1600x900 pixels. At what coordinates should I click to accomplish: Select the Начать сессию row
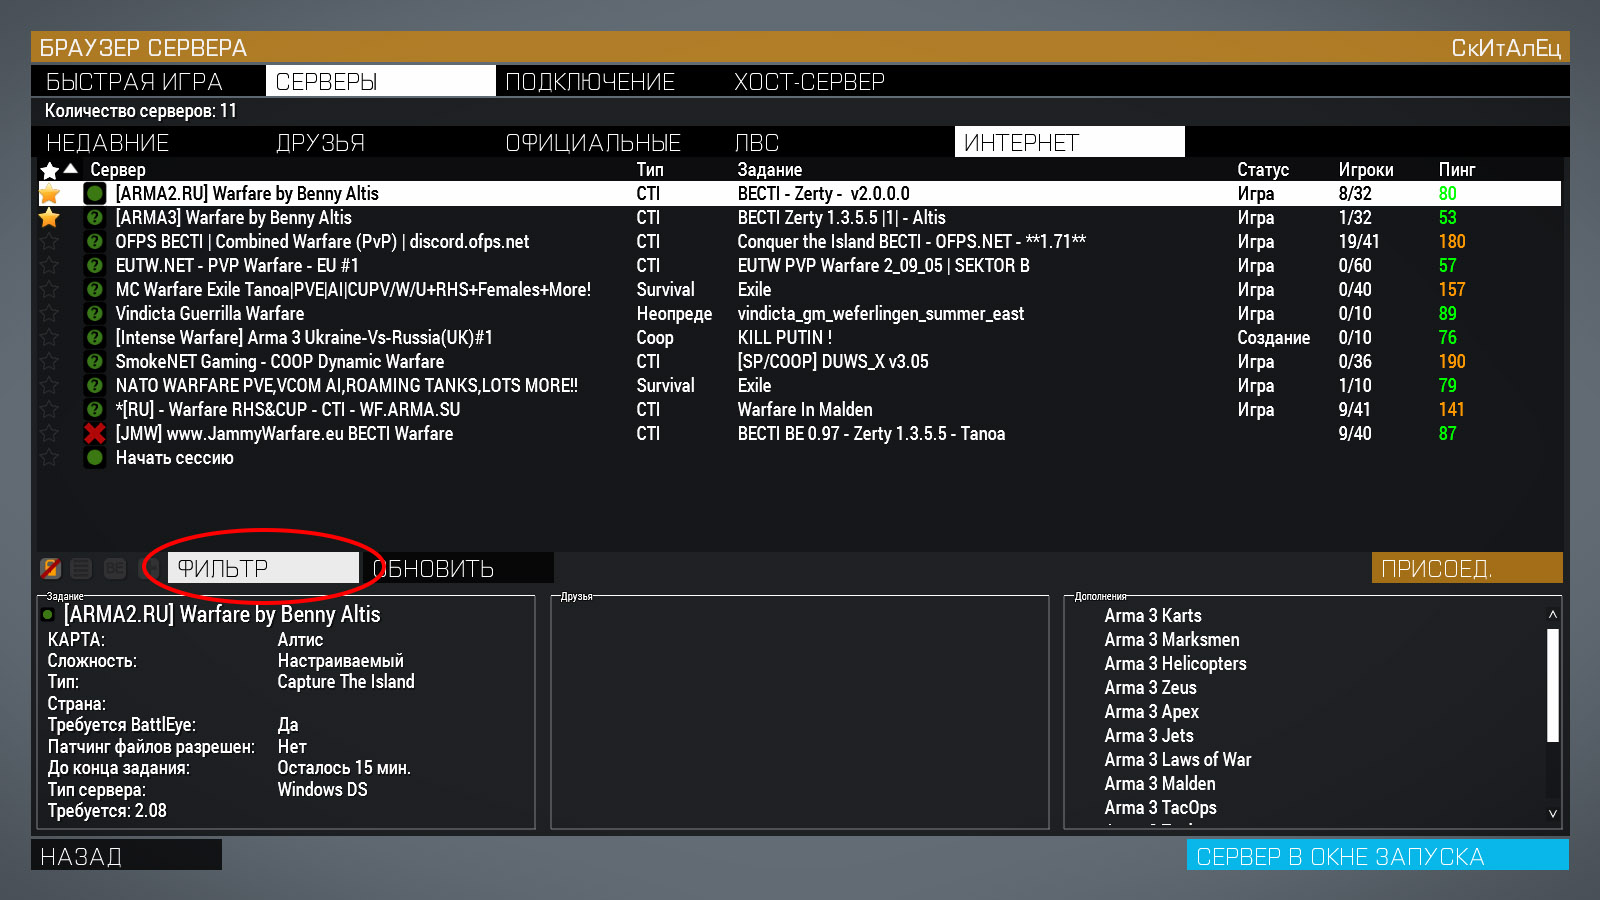tap(800, 457)
